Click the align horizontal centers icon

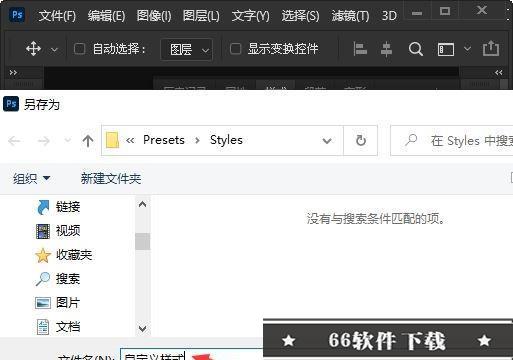(386, 49)
